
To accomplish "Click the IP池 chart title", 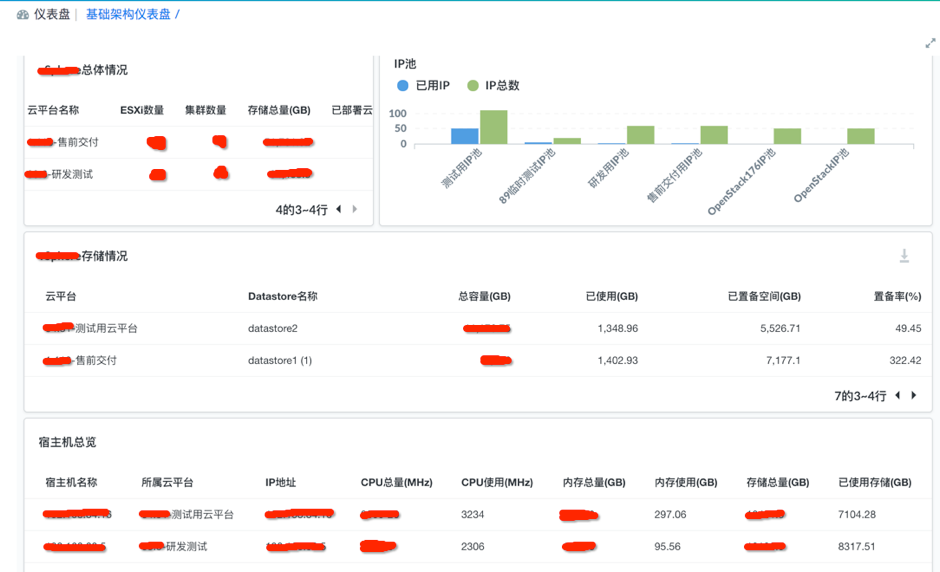I will [405, 64].
